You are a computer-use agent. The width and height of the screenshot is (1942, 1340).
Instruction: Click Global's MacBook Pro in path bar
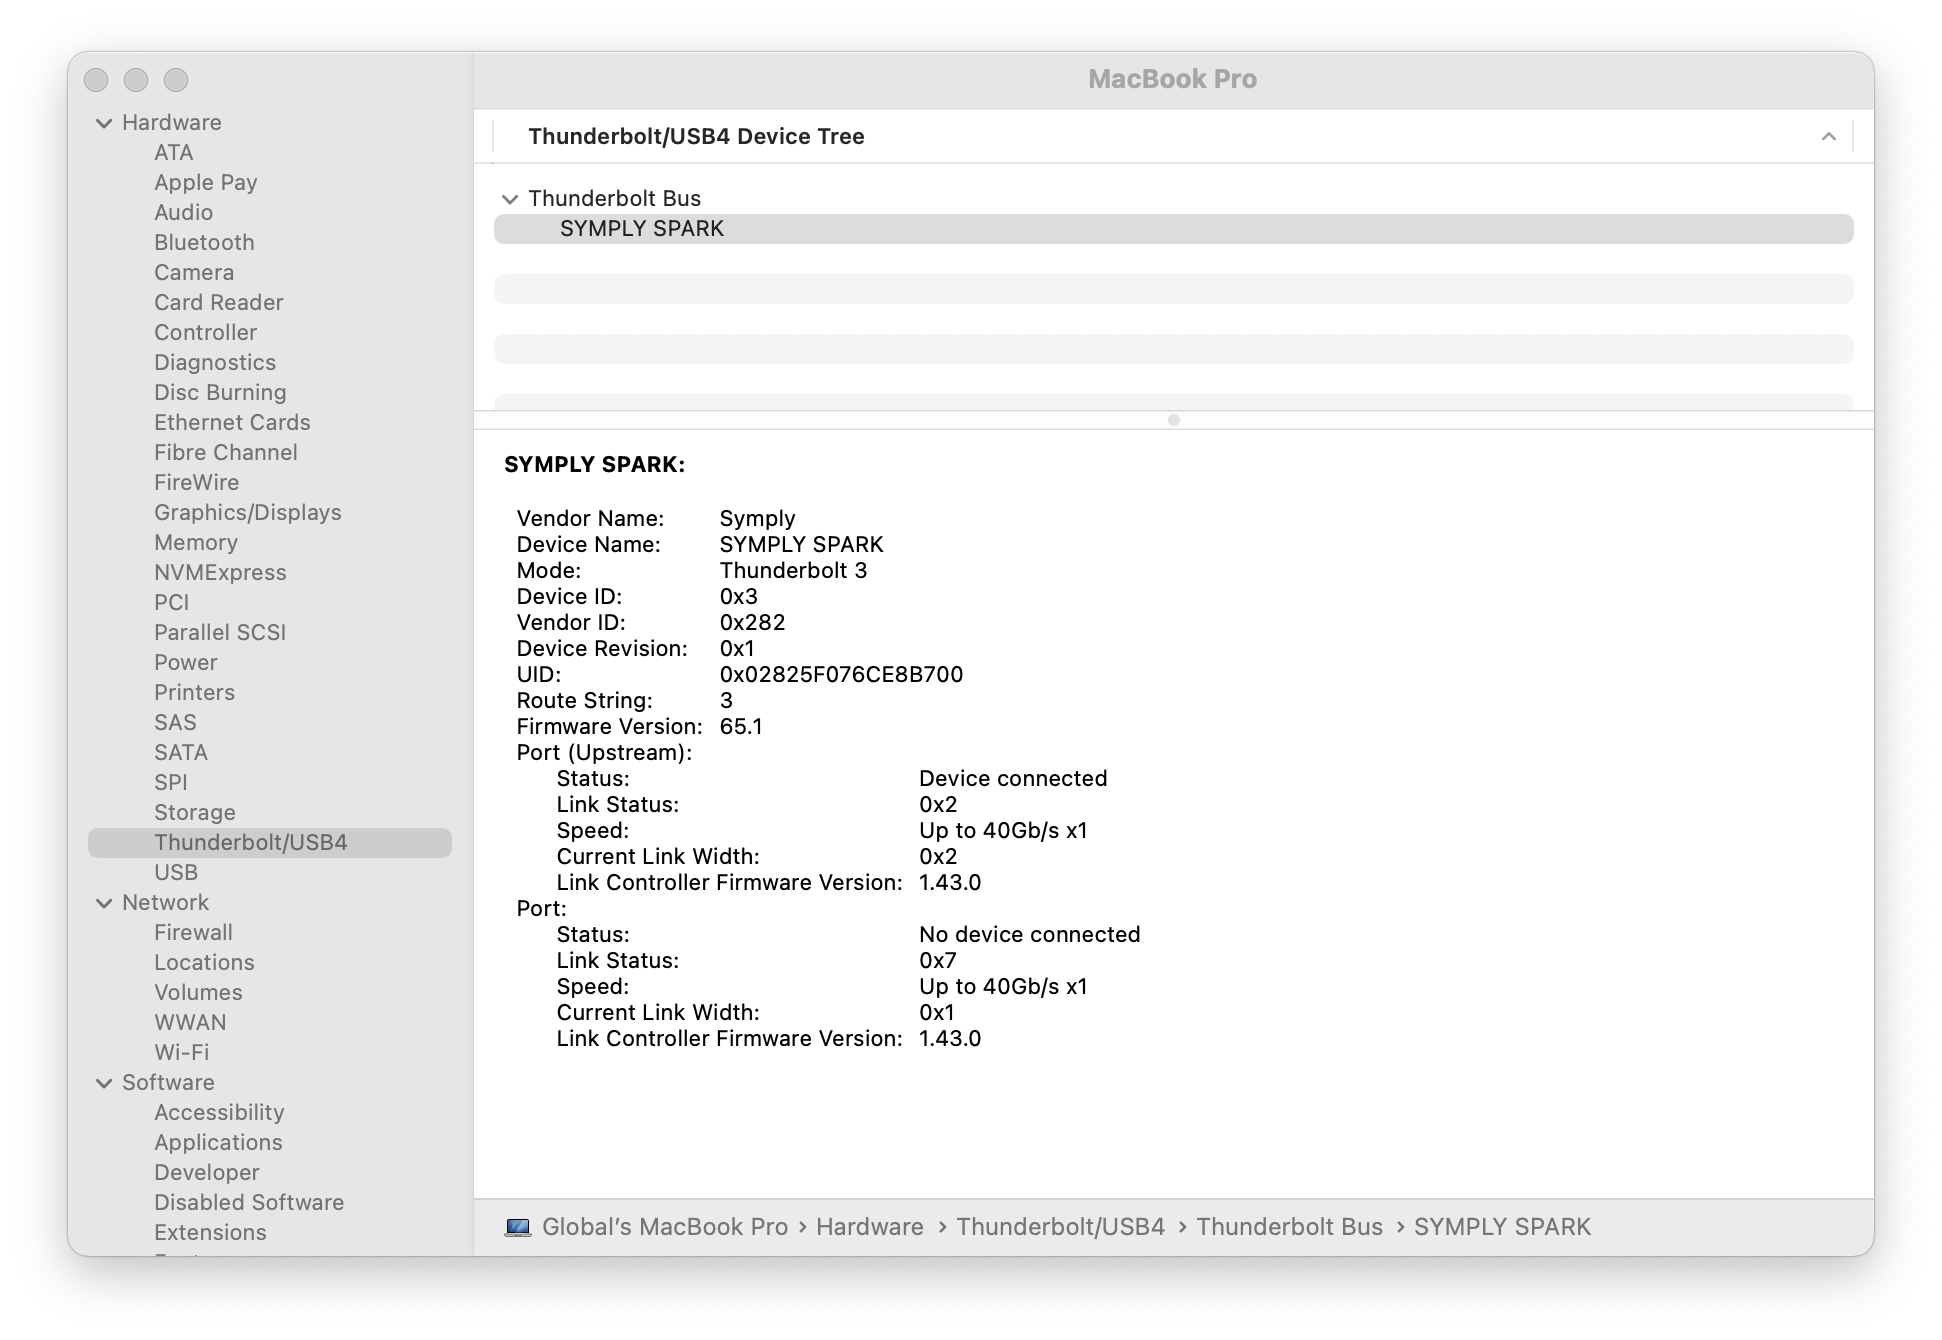pyautogui.click(x=665, y=1227)
